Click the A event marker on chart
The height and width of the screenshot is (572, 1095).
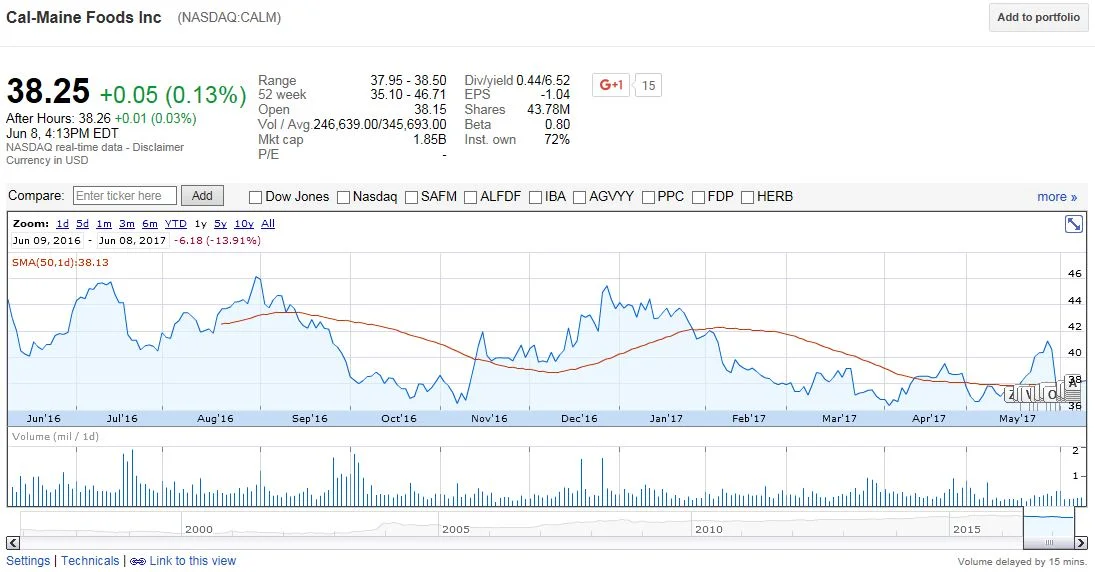coord(1073,383)
